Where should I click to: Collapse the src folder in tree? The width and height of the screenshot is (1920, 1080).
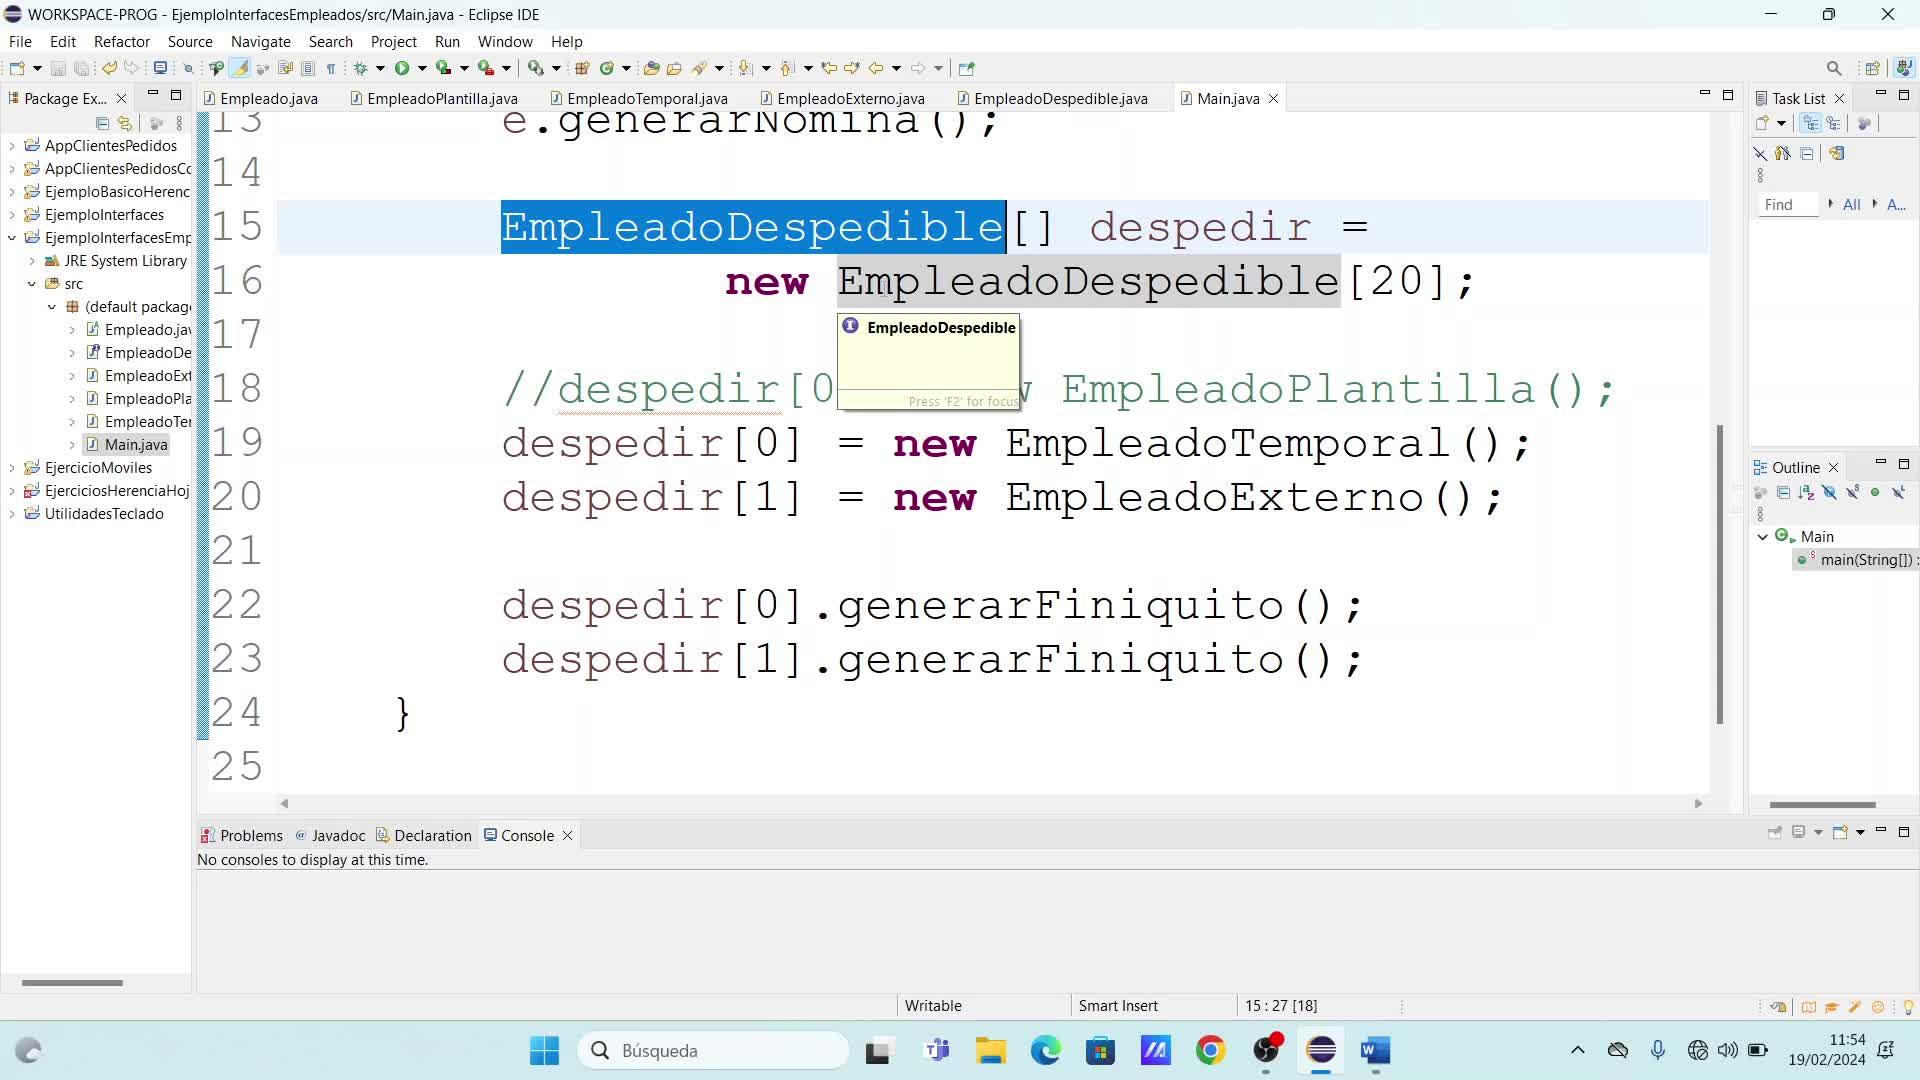[32, 284]
